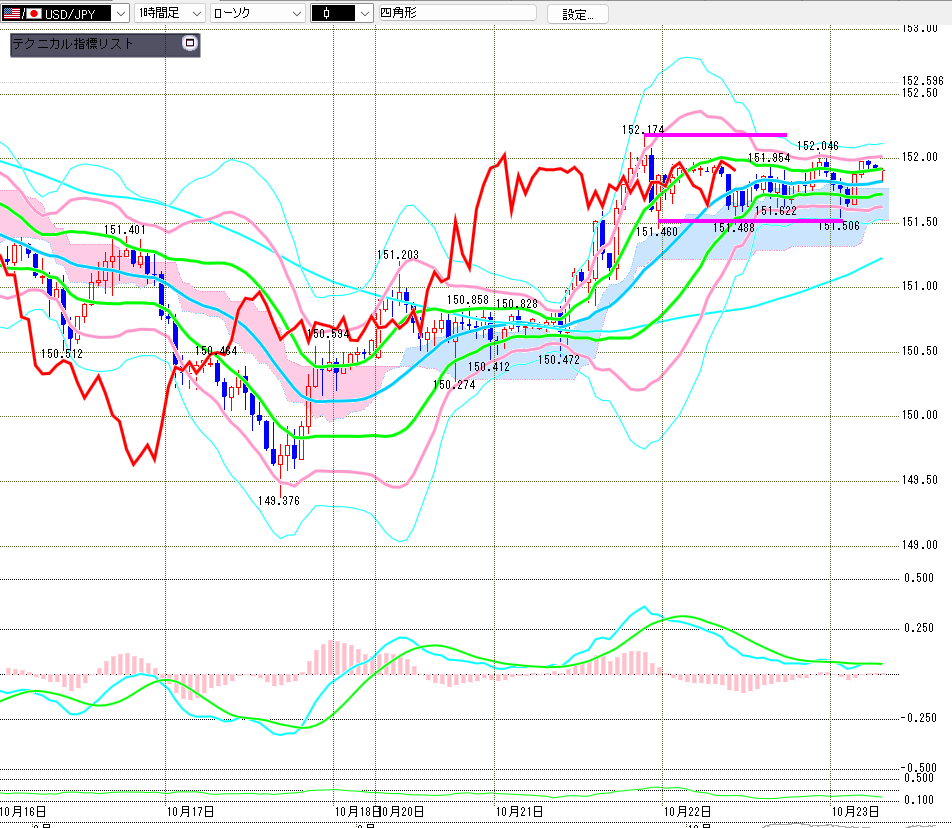Open the ローソク chart type dropdown
The height and width of the screenshot is (828, 952).
[x=296, y=14]
